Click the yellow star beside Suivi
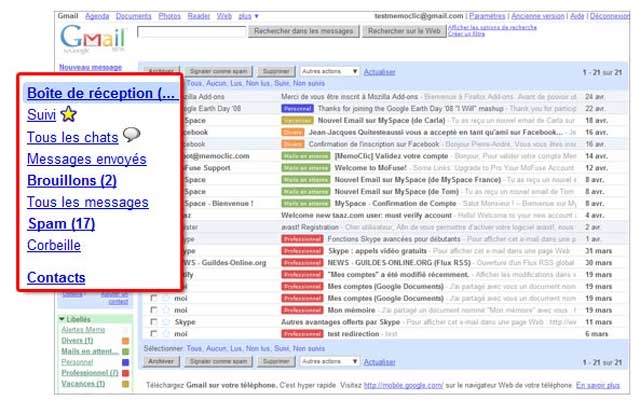The height and width of the screenshot is (400, 640). [68, 115]
